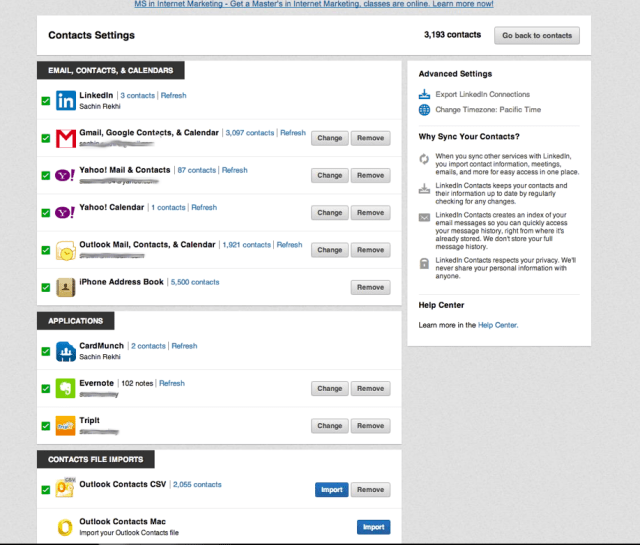Screen dimensions: 640x545
Task: Click Change for the Gmail account
Action: coord(329,138)
